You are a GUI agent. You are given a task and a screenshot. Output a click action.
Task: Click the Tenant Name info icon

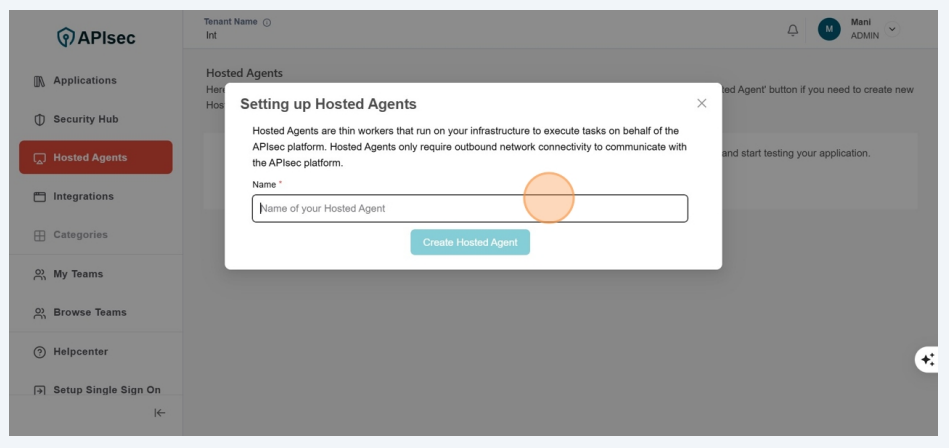(267, 23)
